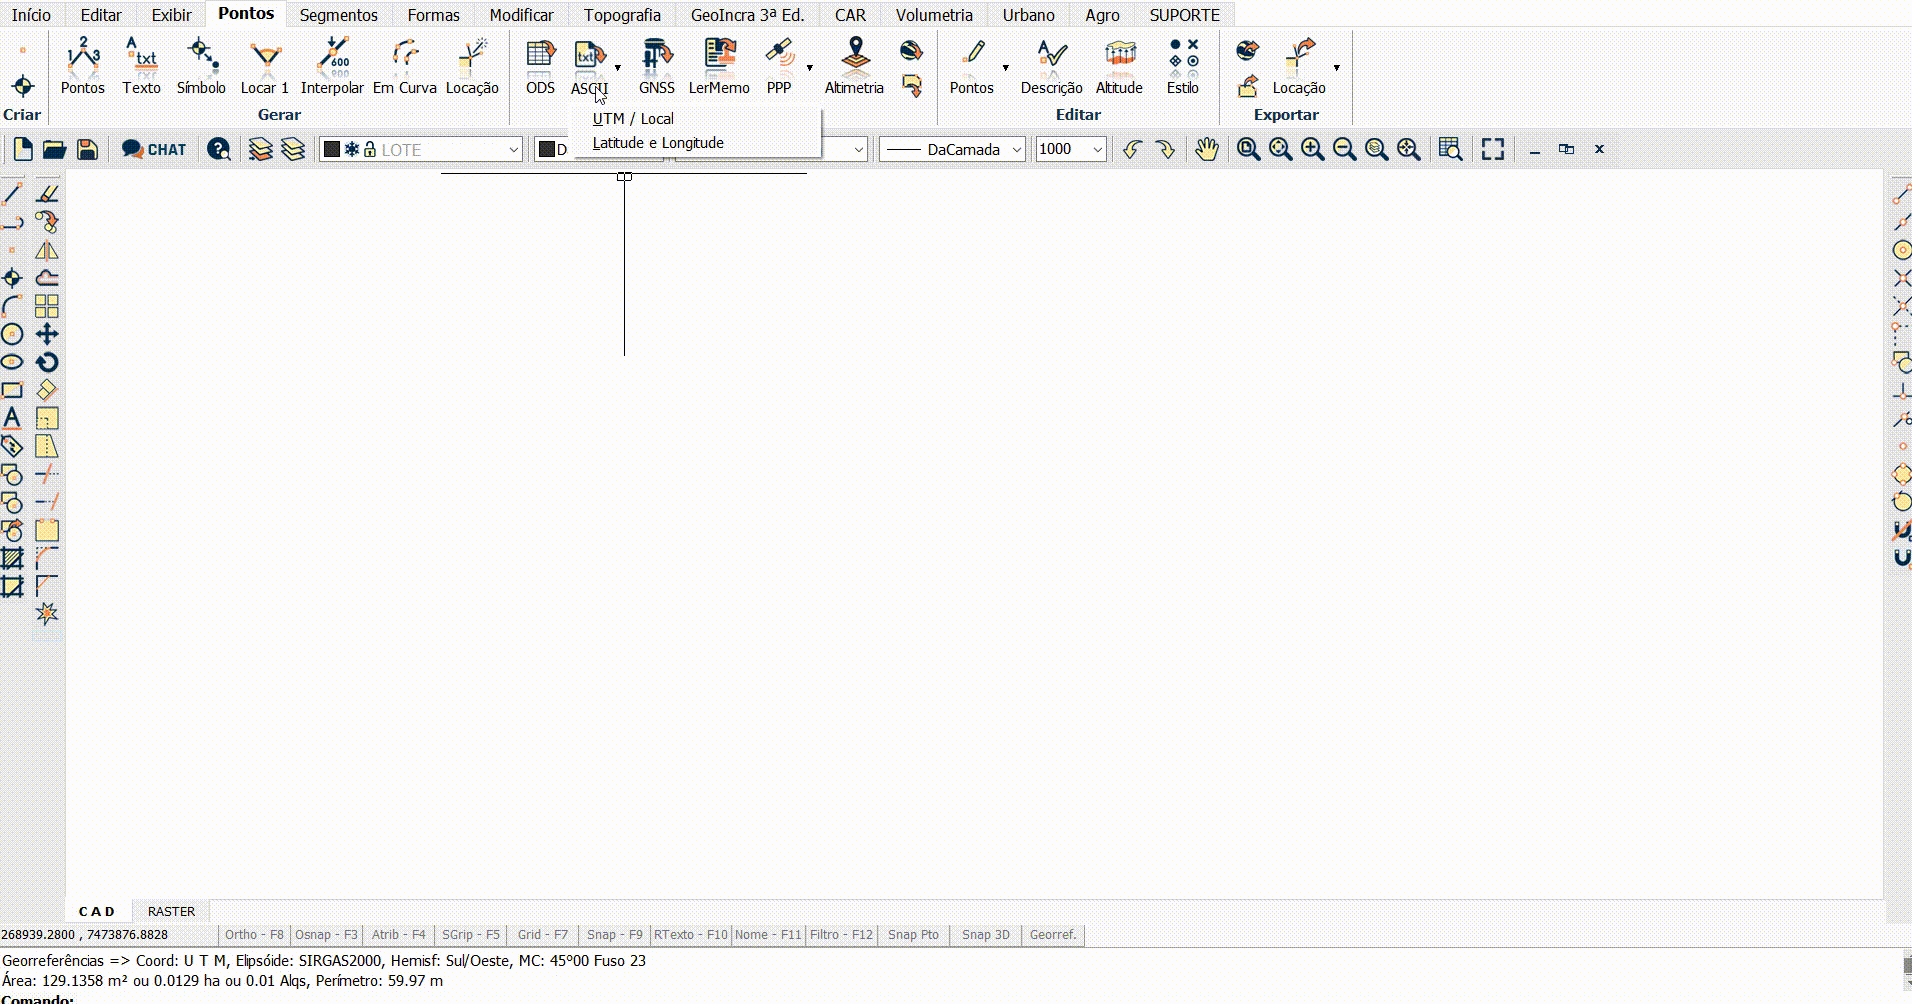Viewport: 1912px width, 1004px height.
Task: Click the LOTE layer color swatch
Action: [x=331, y=148]
